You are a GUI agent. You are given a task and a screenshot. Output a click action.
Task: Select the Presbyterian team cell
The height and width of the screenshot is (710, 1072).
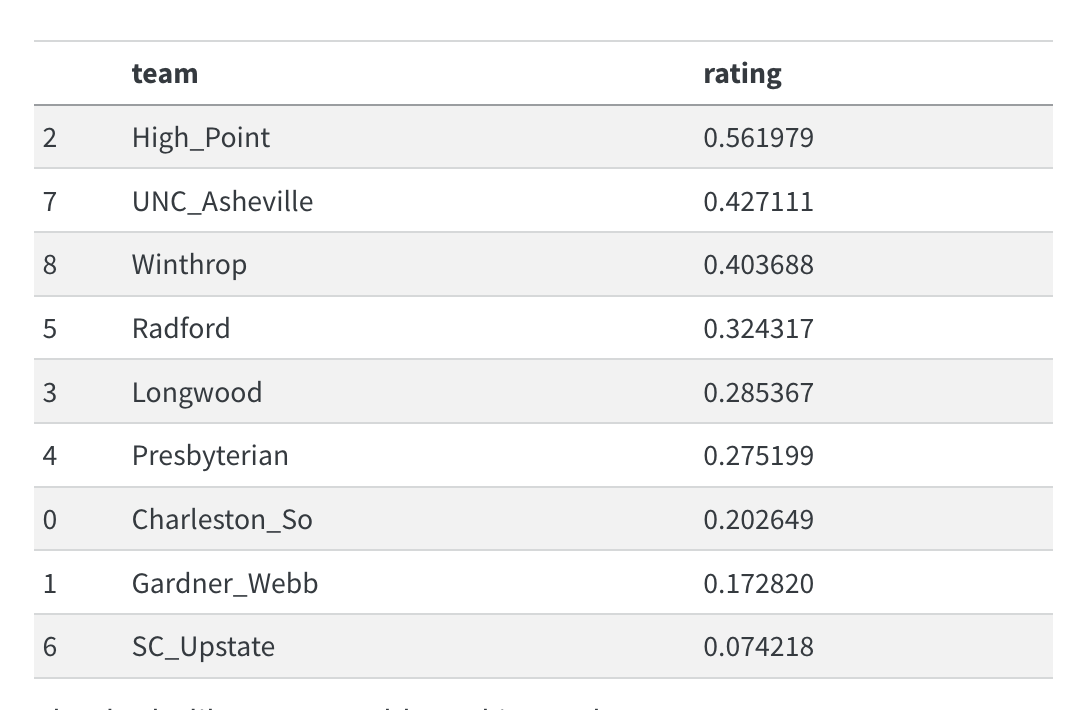point(210,456)
